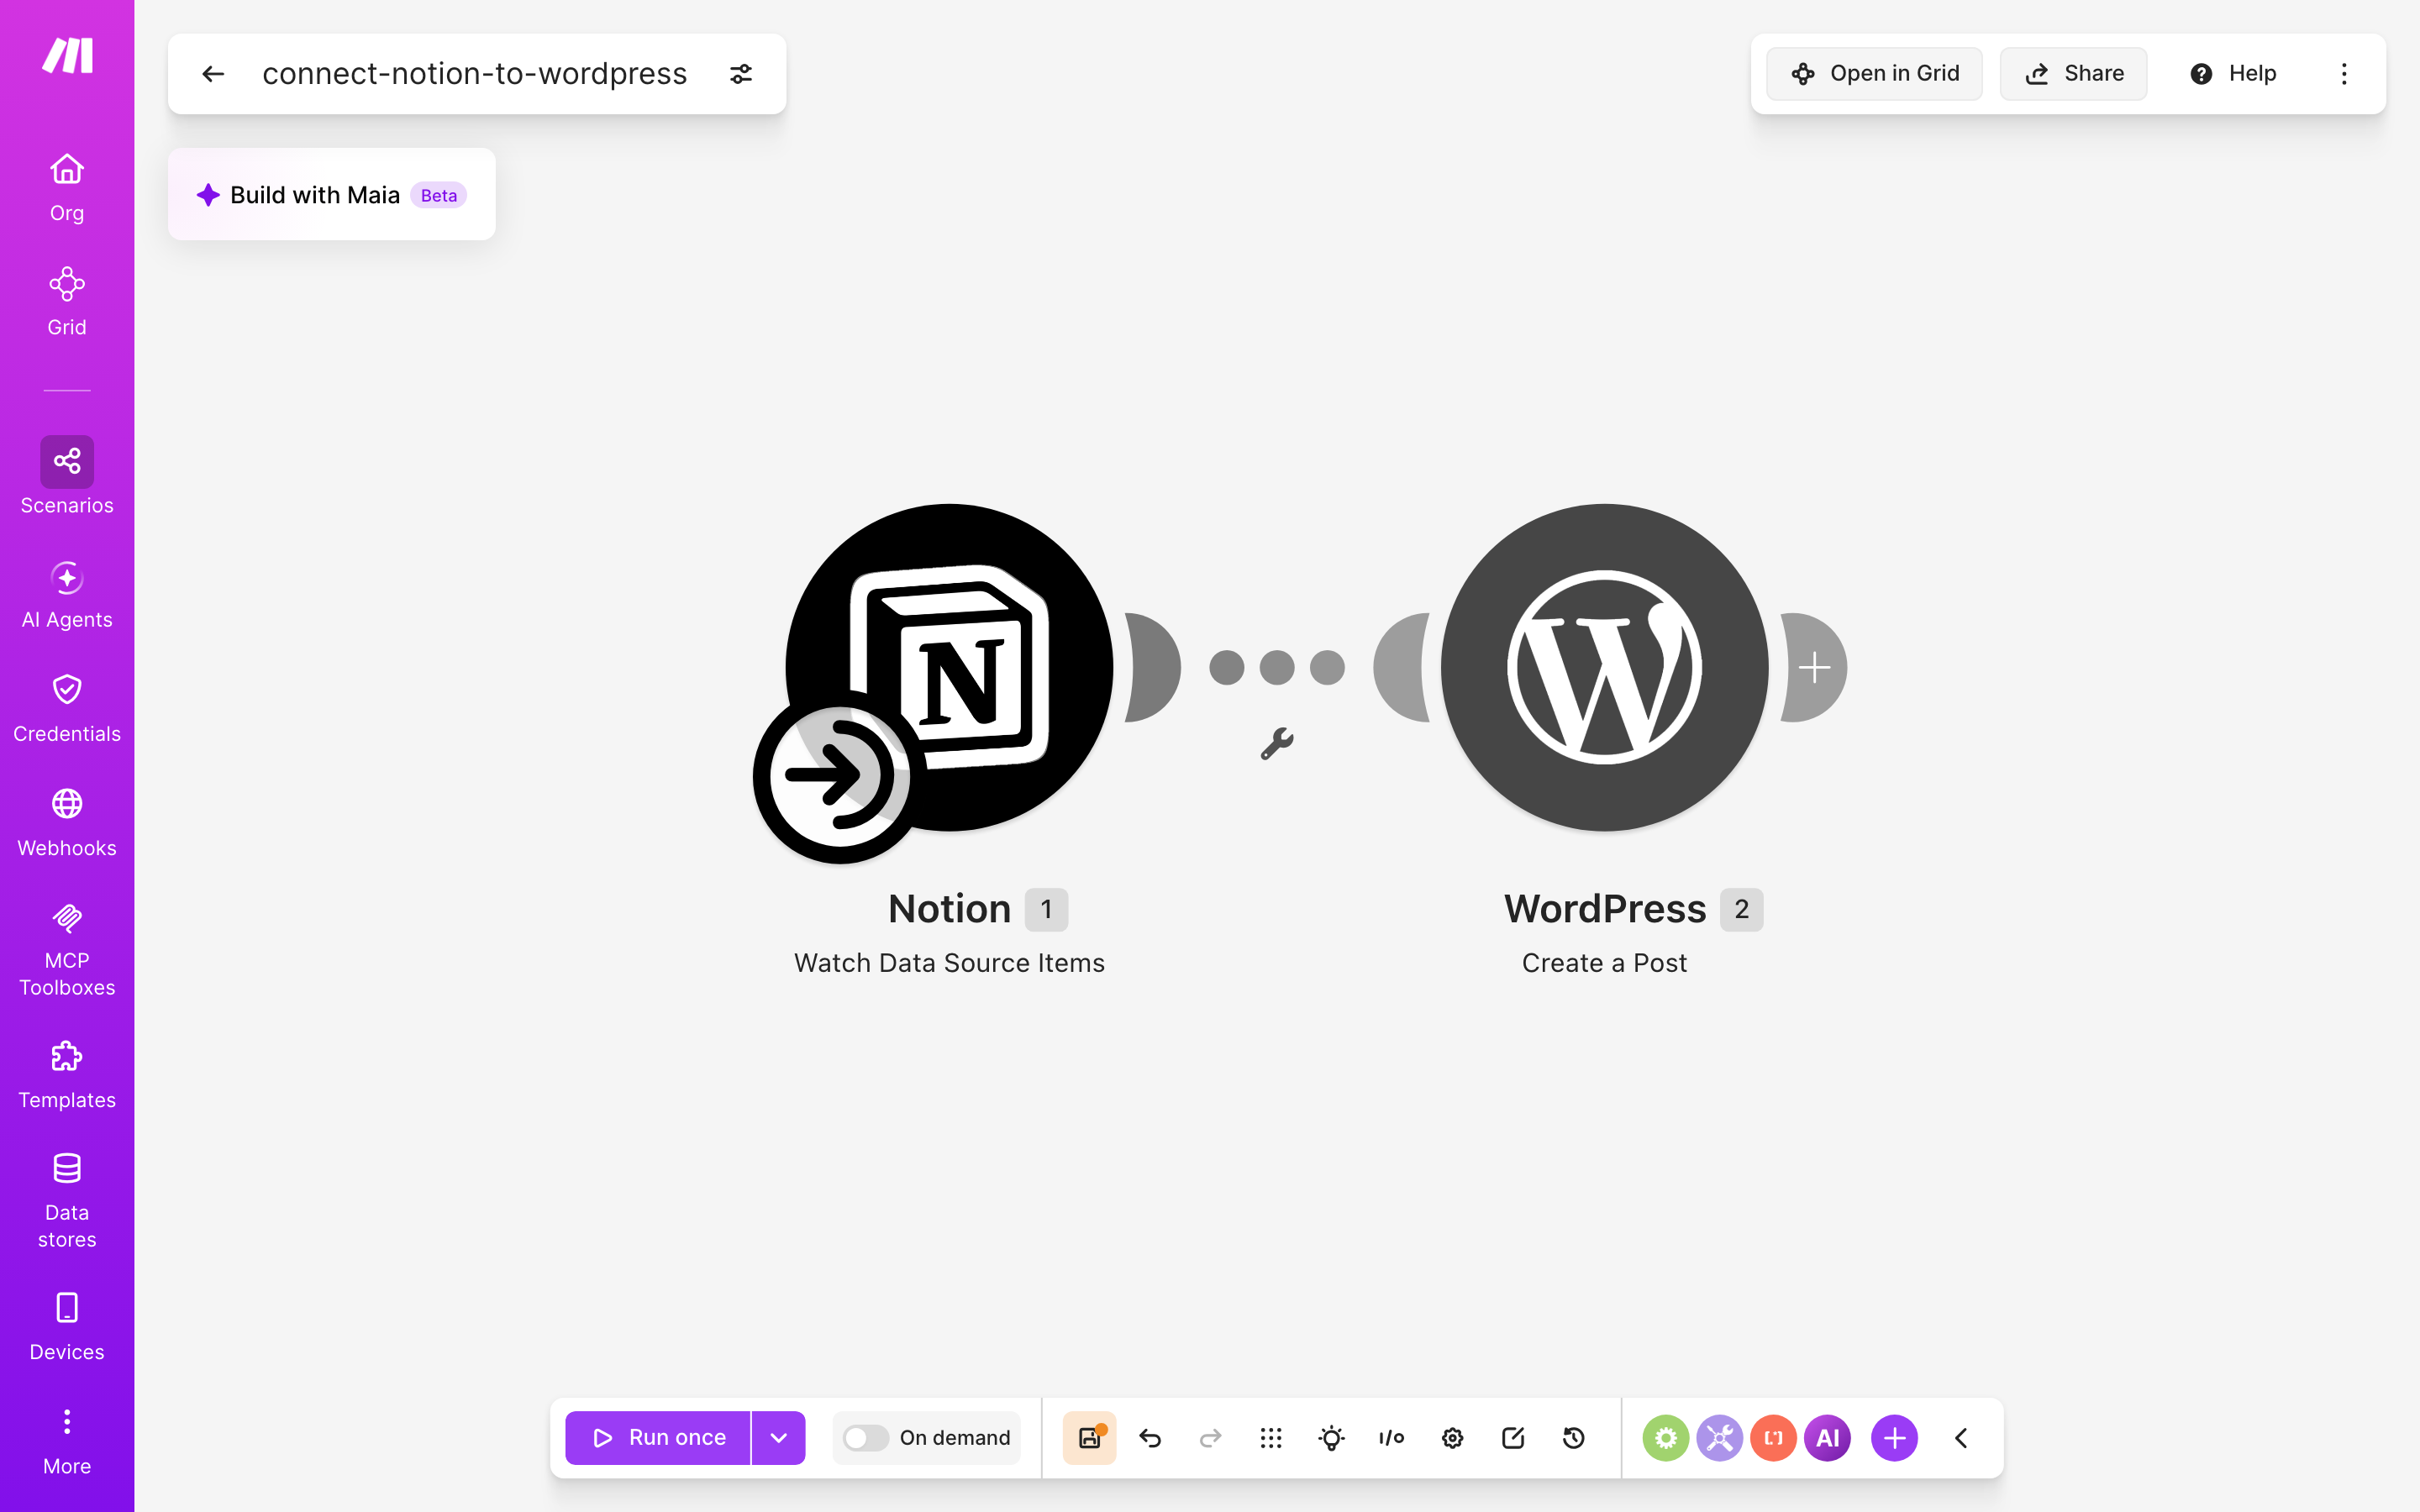
Task: Undo the last change
Action: (1150, 1438)
